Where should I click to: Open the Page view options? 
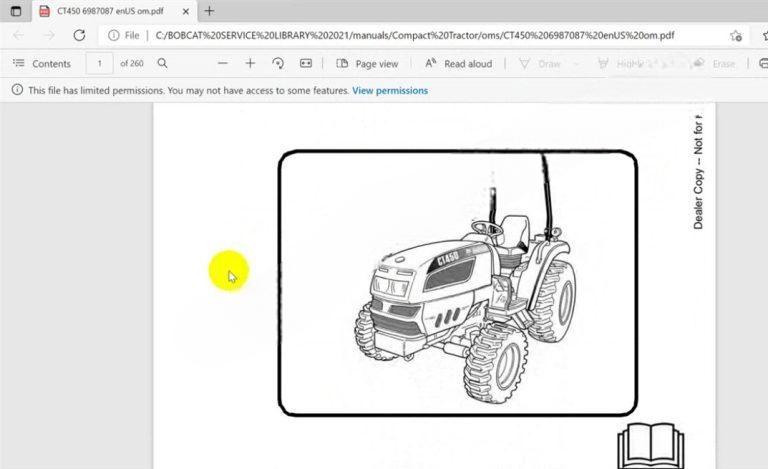[367, 63]
